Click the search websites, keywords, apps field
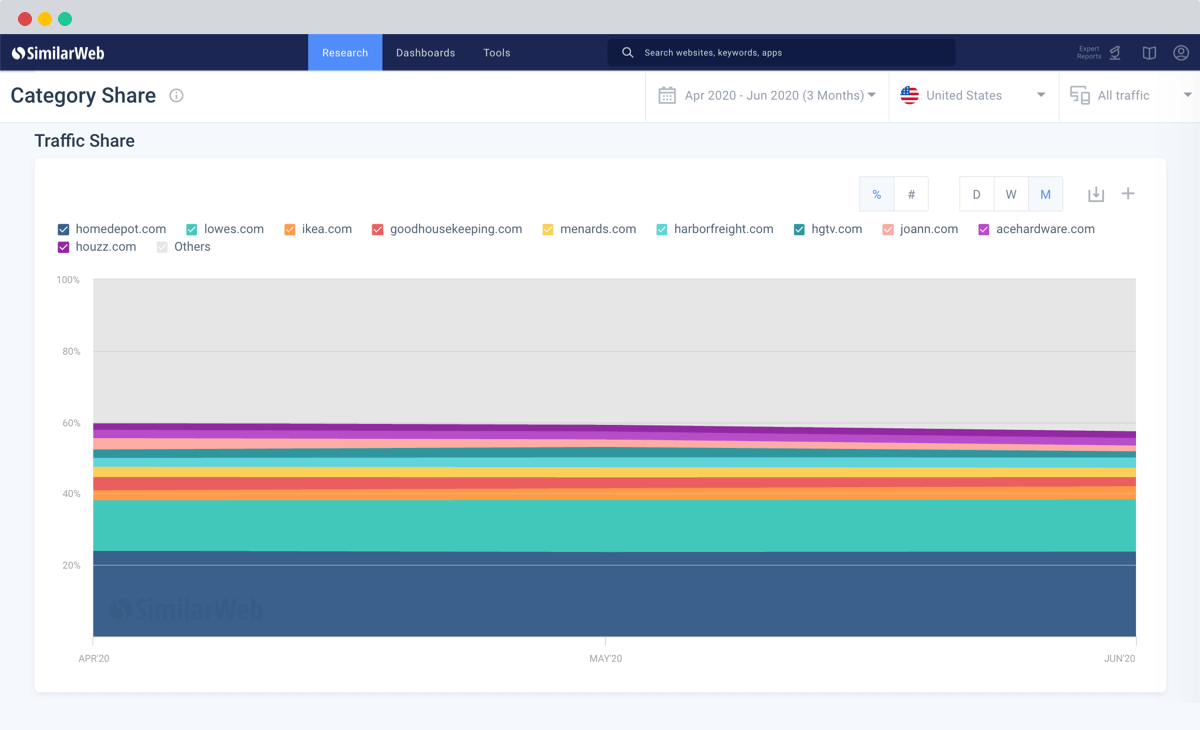Screen dimensions: 1200x730 click(x=781, y=53)
